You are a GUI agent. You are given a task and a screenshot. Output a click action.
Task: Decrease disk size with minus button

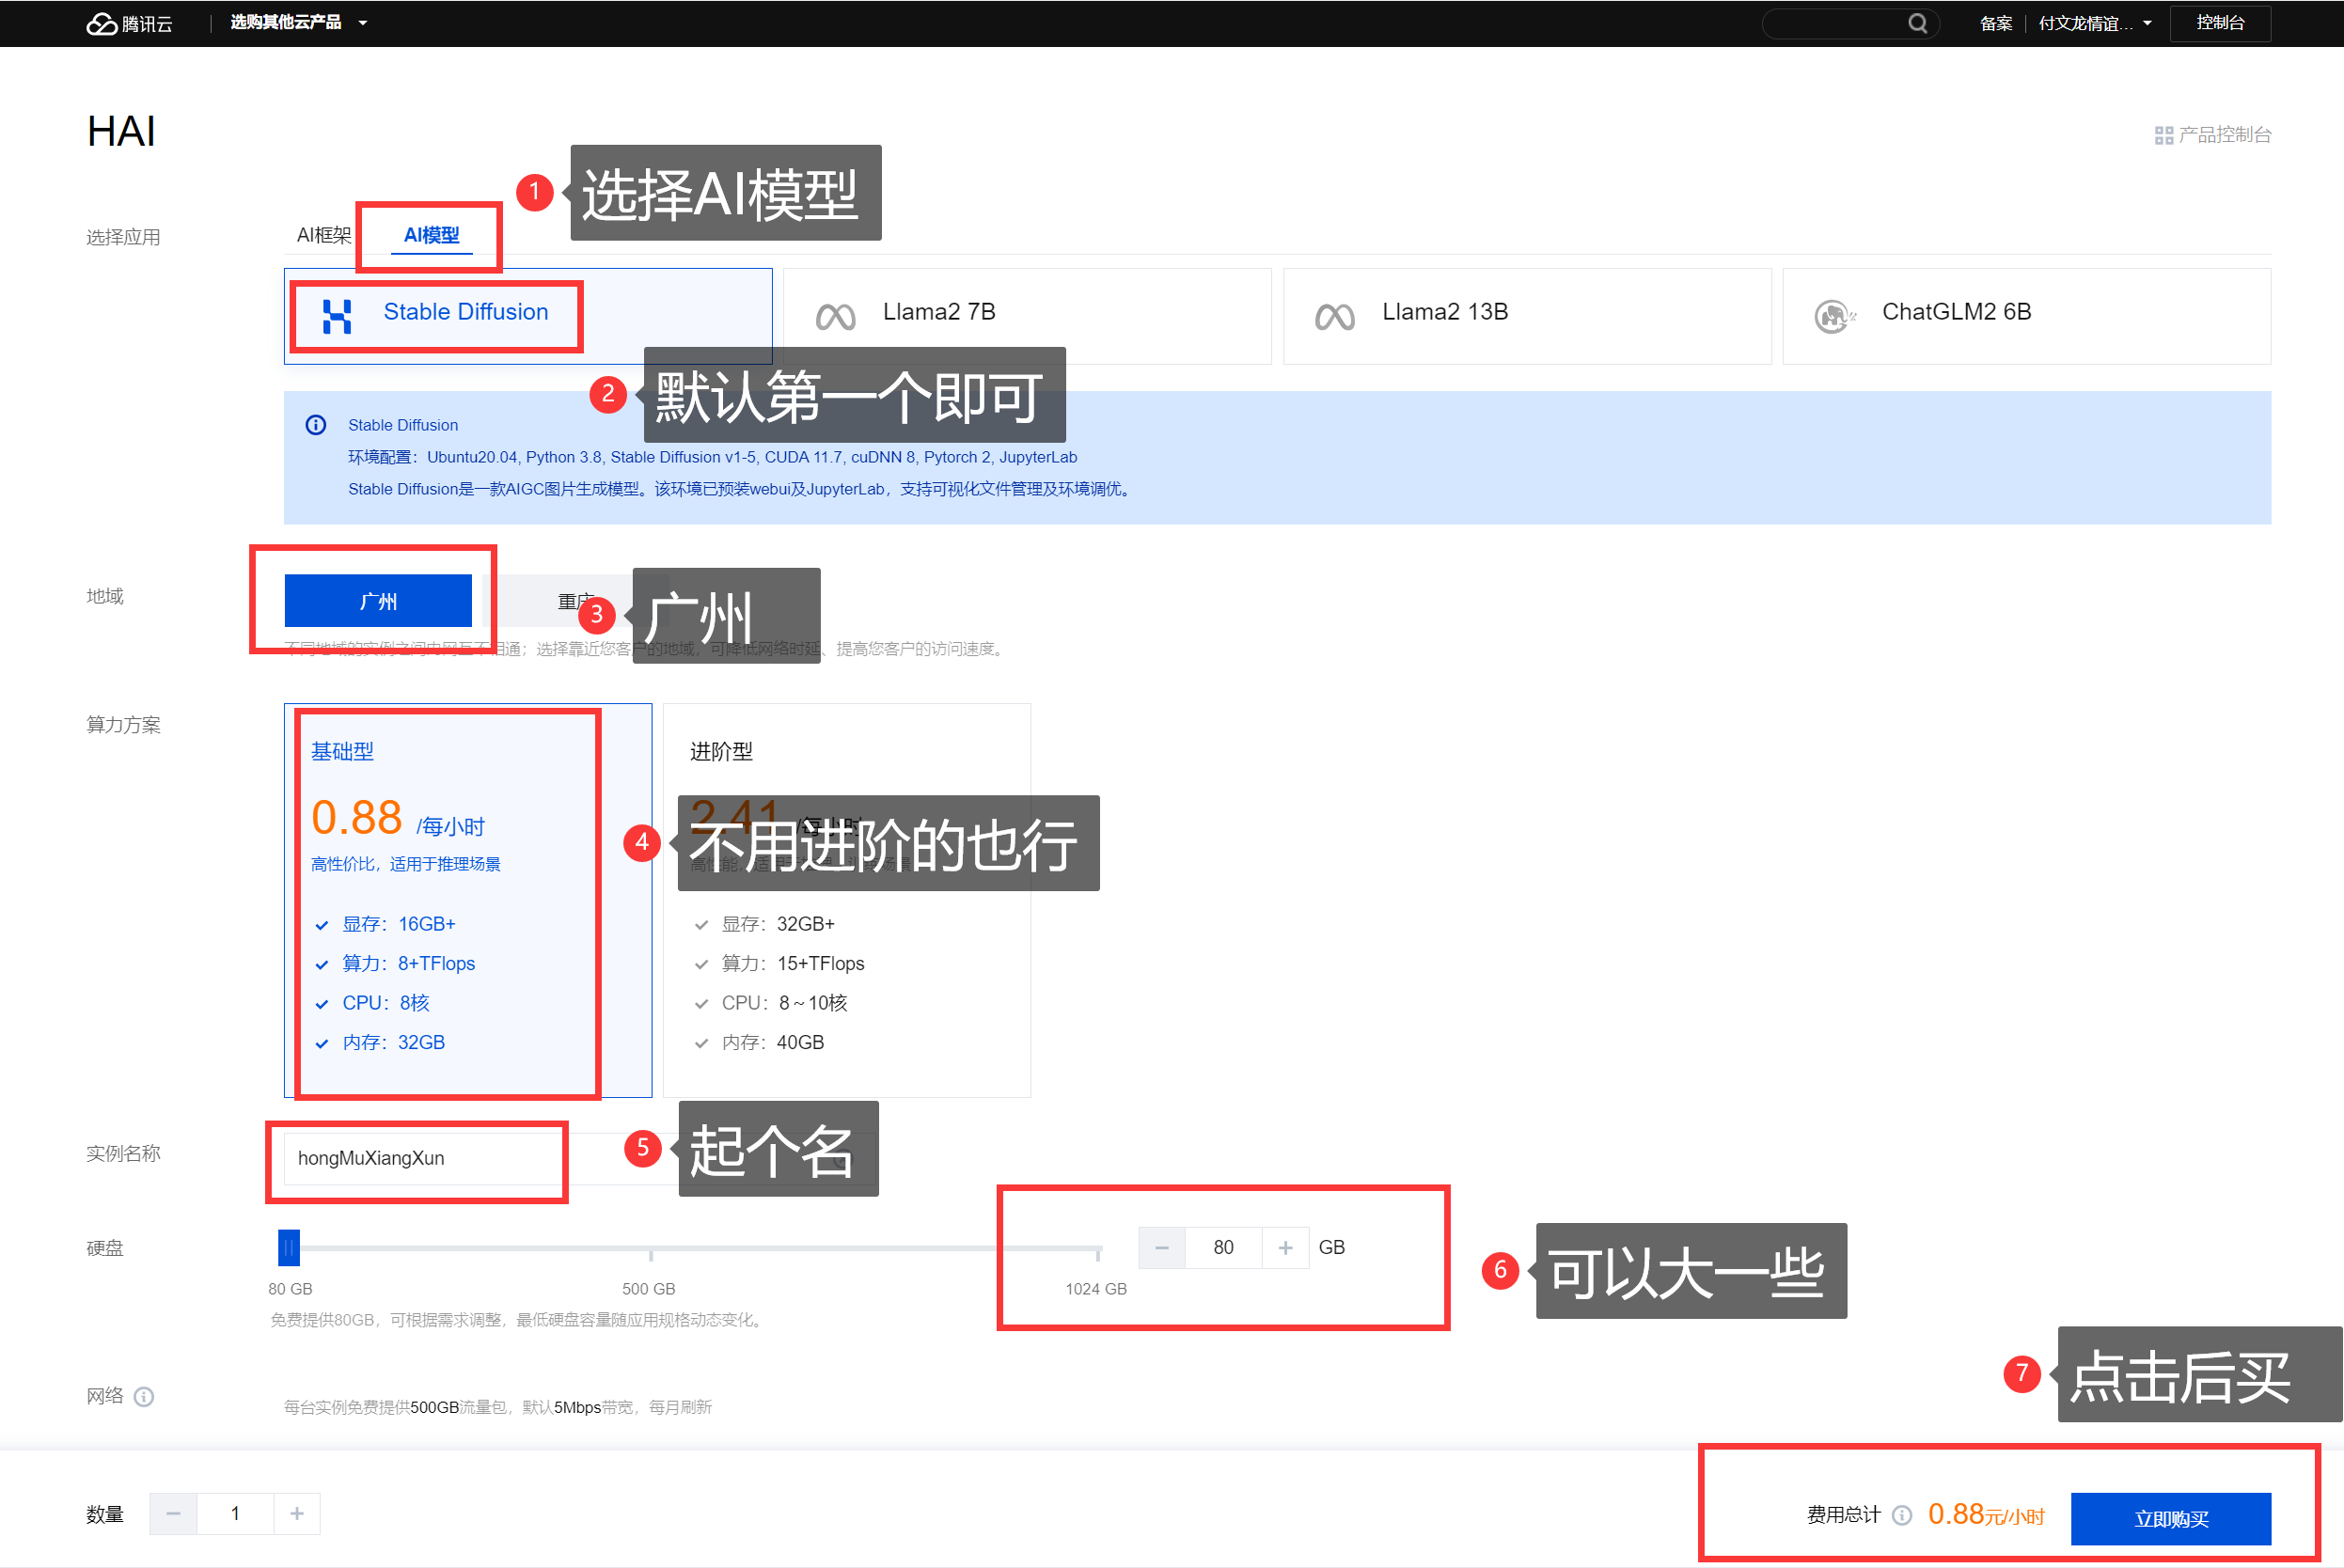(1162, 1247)
